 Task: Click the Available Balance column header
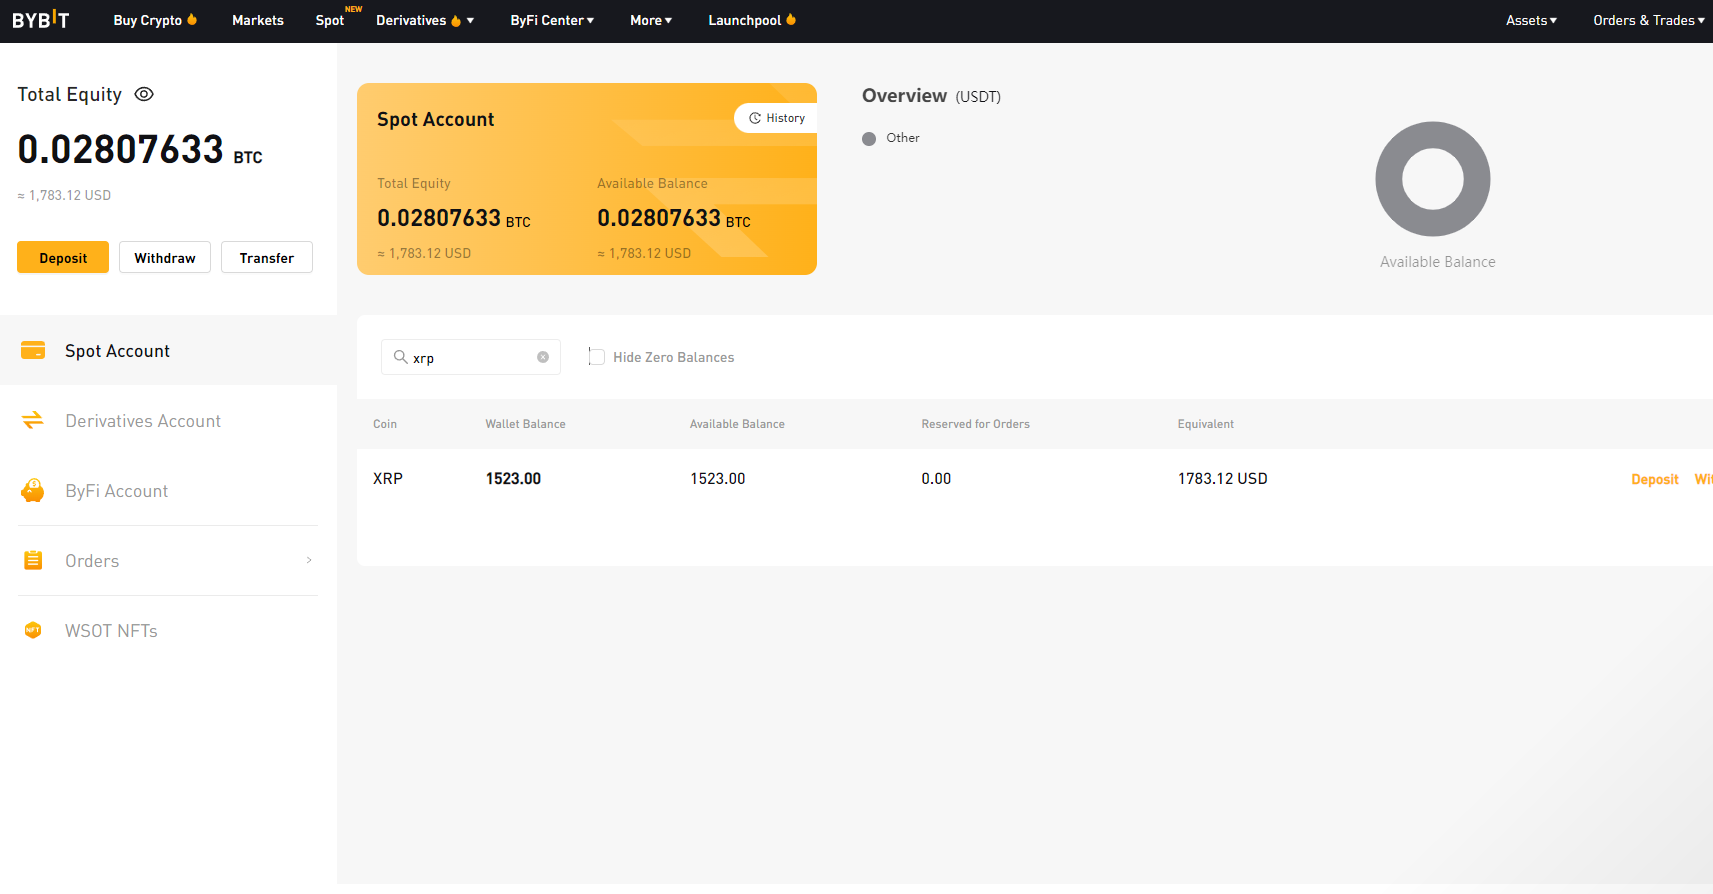[x=737, y=424]
